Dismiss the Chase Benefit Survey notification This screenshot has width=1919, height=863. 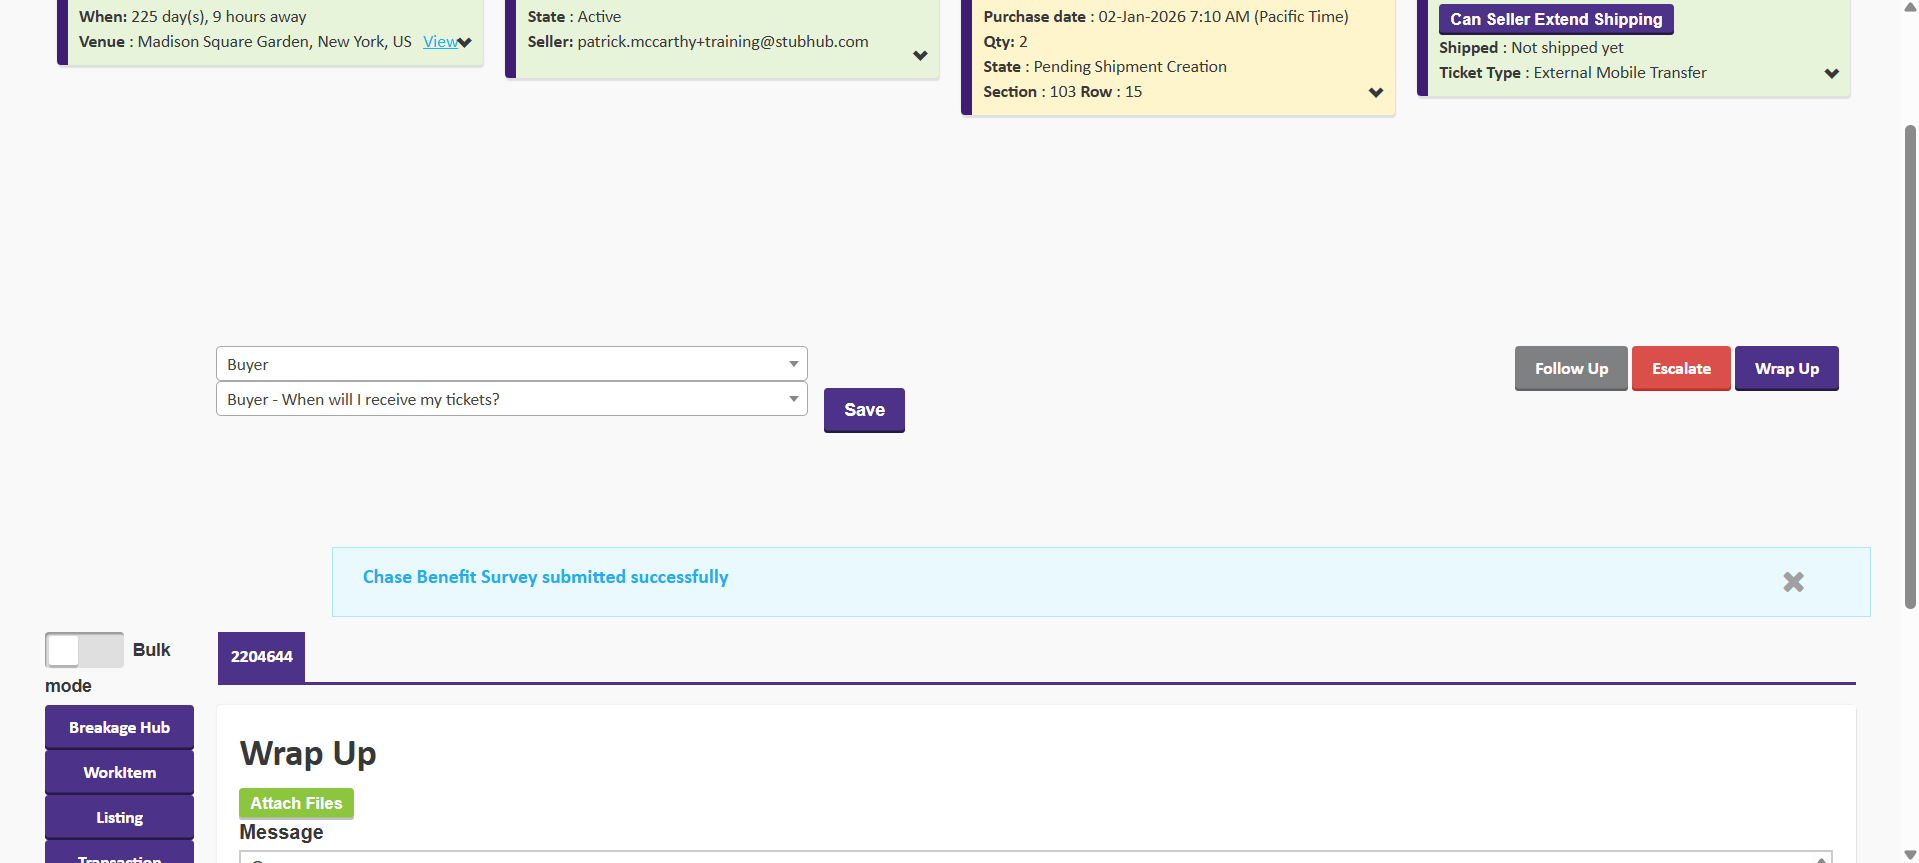1793,582
